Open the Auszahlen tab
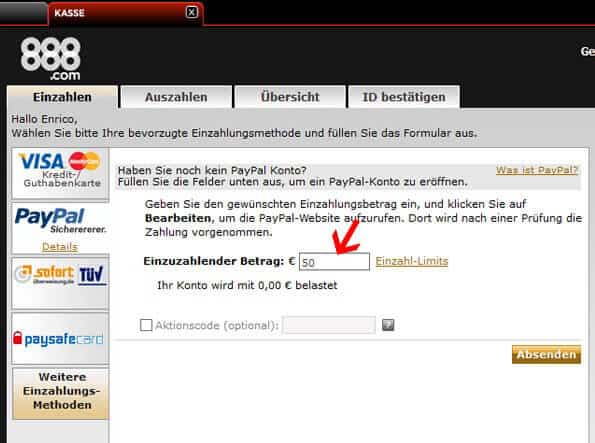Viewport: 595px width, 443px height. coord(176,97)
